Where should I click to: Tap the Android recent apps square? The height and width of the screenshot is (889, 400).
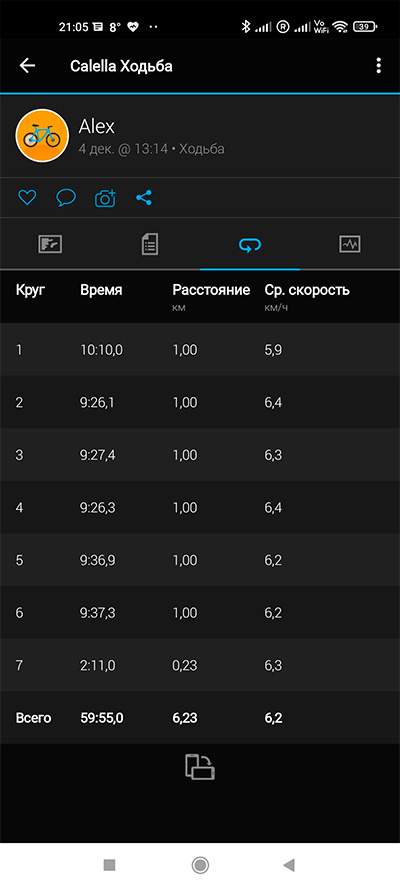click(109, 865)
